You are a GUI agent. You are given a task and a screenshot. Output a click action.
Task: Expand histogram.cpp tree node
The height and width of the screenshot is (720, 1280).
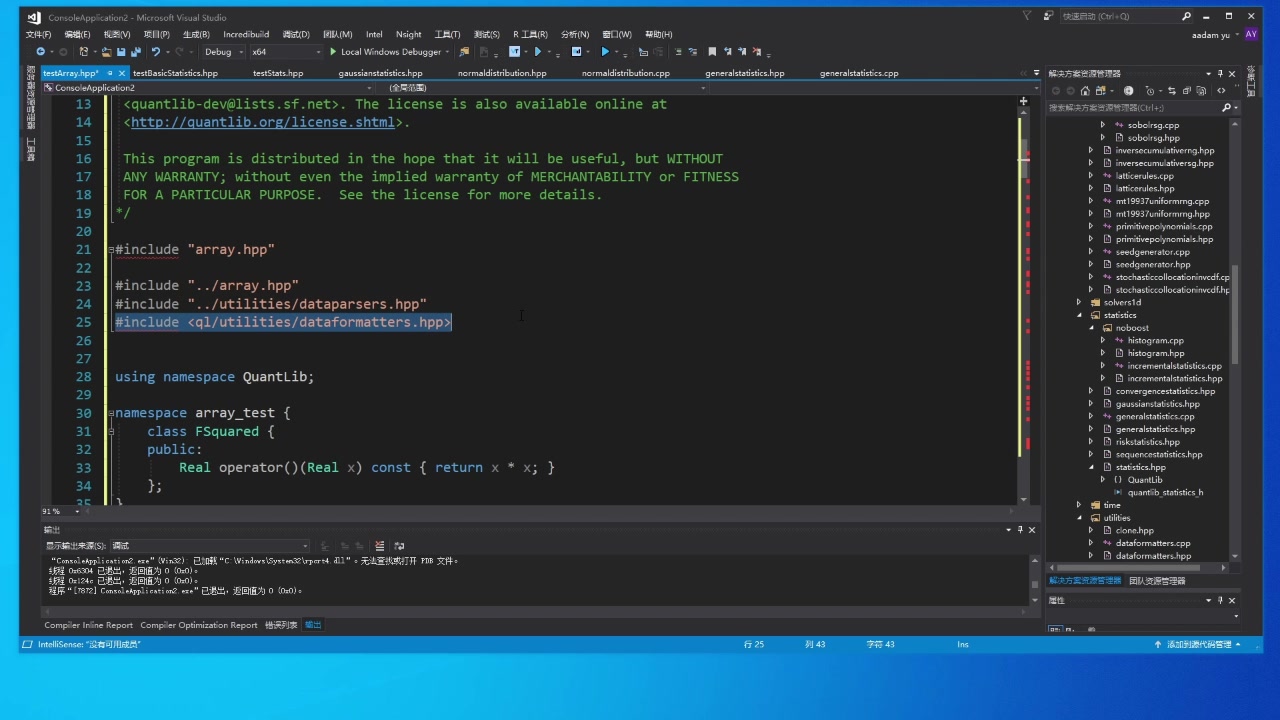point(1103,340)
